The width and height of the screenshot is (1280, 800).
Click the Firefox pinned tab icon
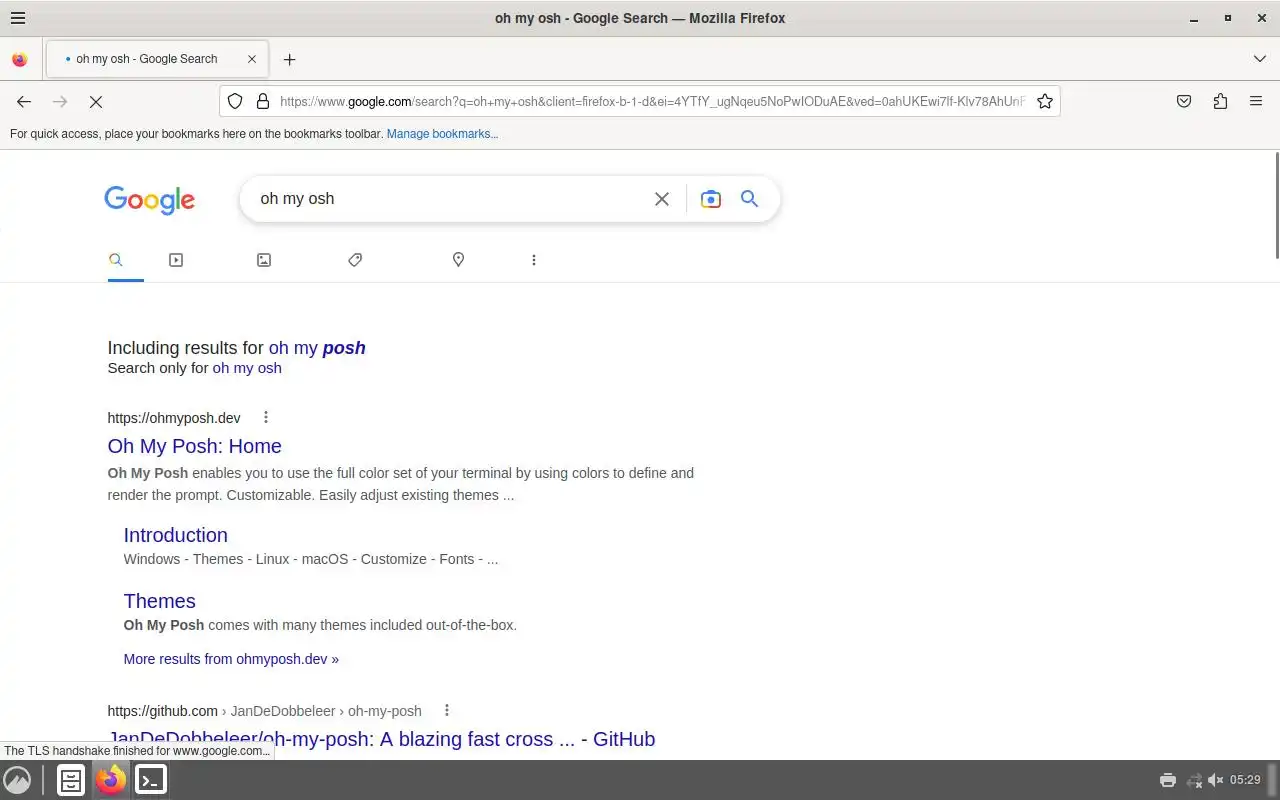tap(19, 59)
